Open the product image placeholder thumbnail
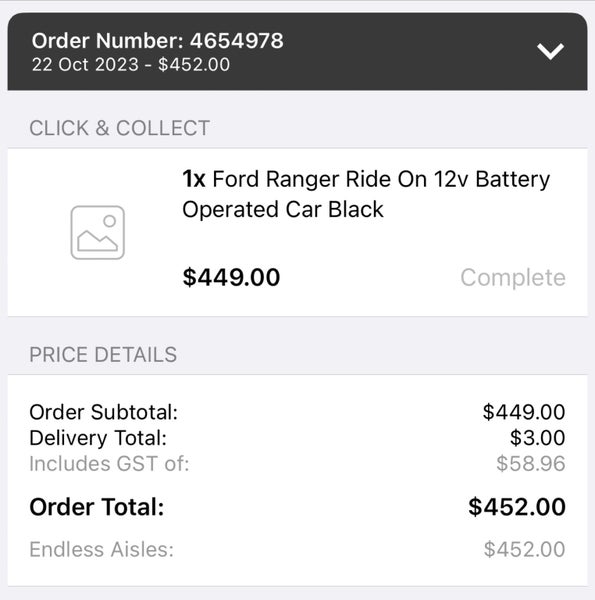This screenshot has height=600, width=595. [x=98, y=232]
